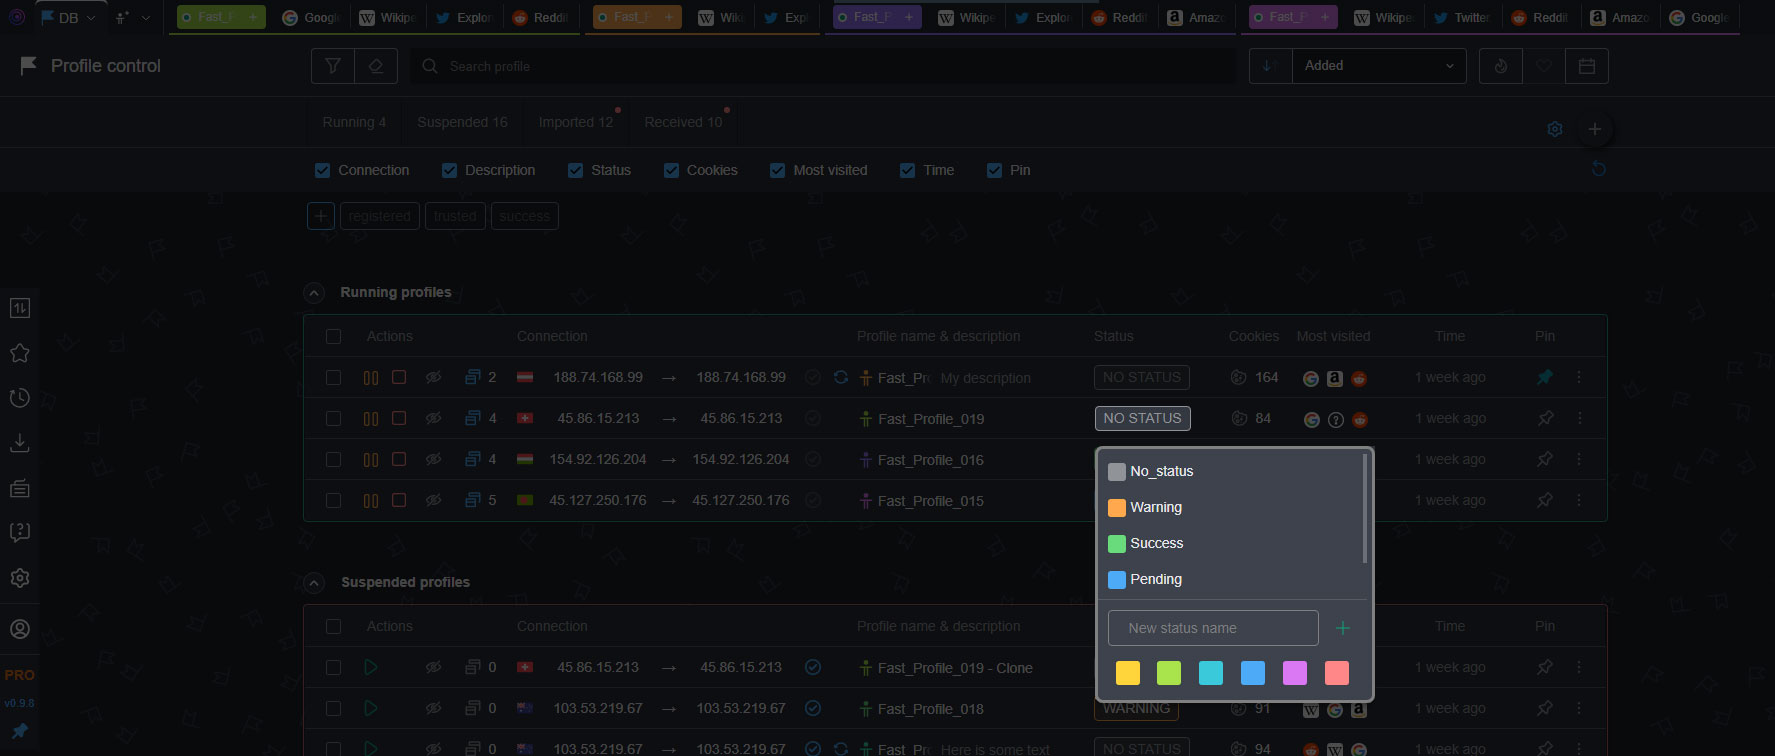Check the Fast_Profile_016 row checkbox
Screen dimensions: 1775x756
(333, 459)
